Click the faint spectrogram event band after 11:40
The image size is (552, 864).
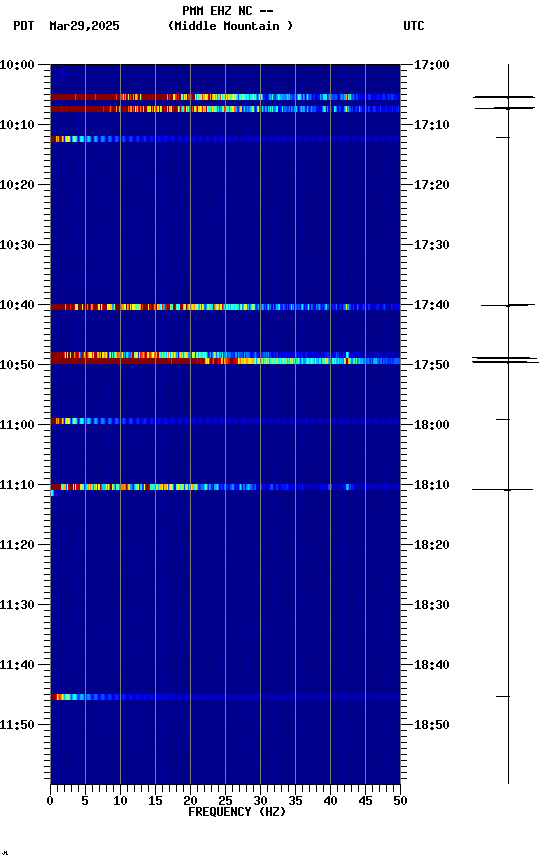(x=225, y=697)
